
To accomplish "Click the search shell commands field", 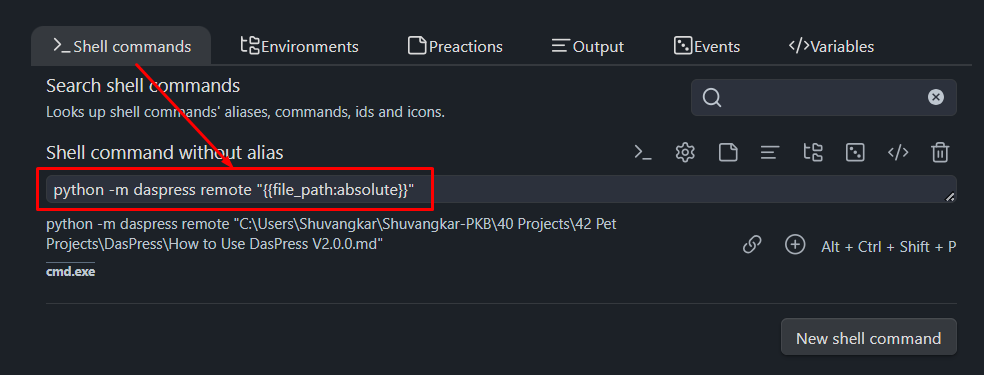I will pyautogui.click(x=823, y=97).
